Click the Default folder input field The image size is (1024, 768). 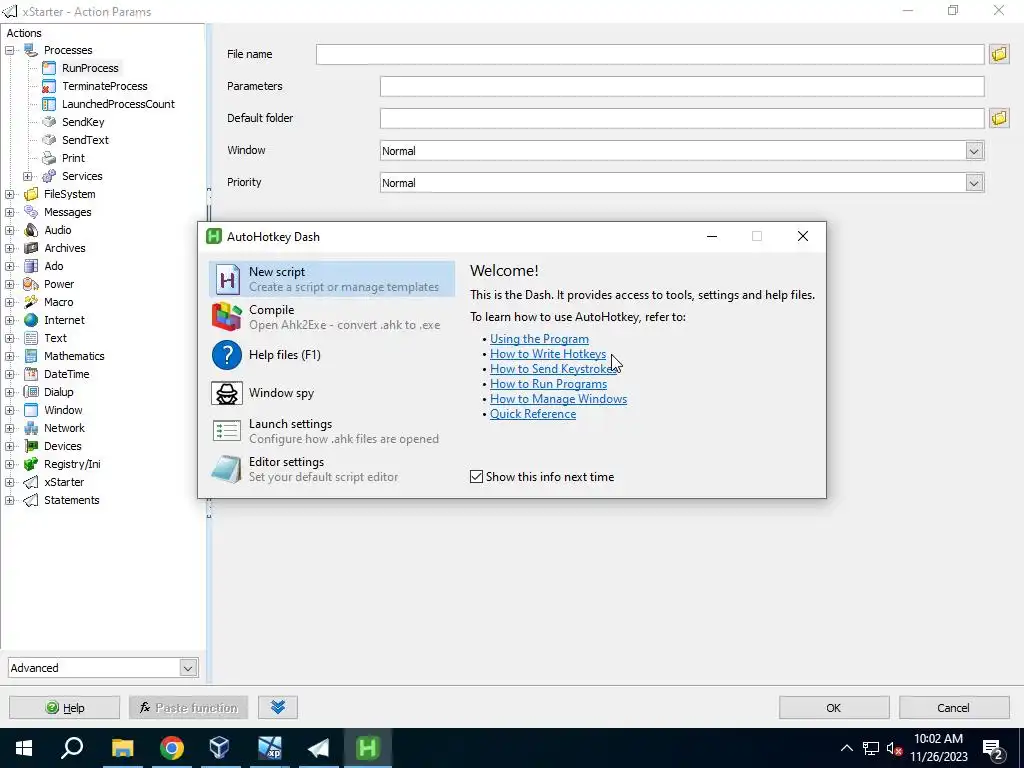682,118
